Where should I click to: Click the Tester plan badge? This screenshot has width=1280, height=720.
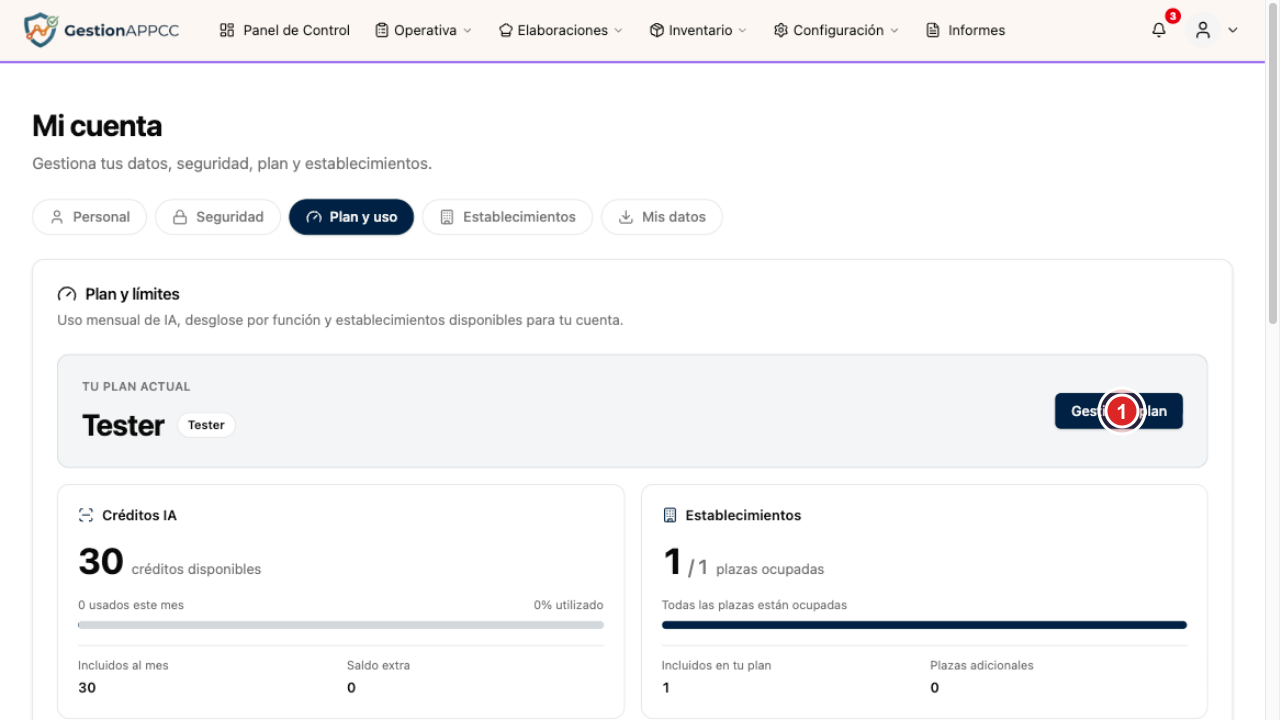pyautogui.click(x=206, y=425)
